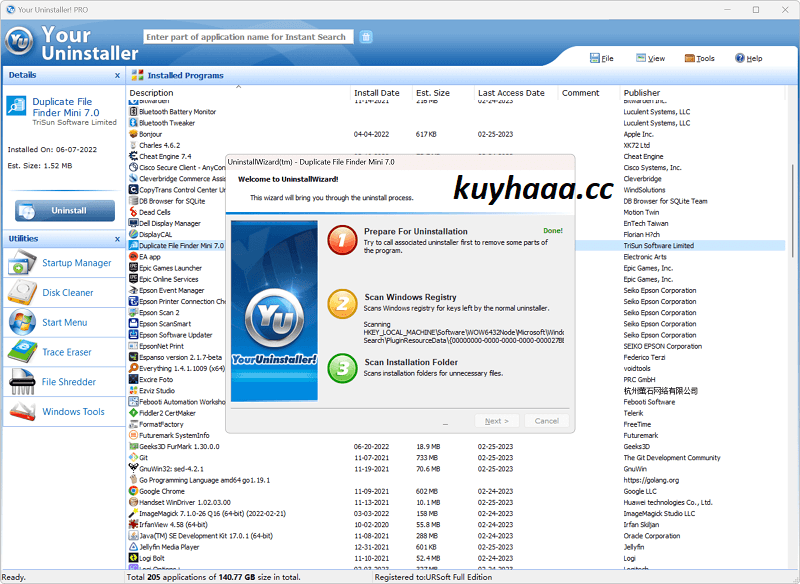Click the Bluetooth Tweaker icon
Image resolution: width=800 pixels, height=584 pixels.
click(x=133, y=123)
